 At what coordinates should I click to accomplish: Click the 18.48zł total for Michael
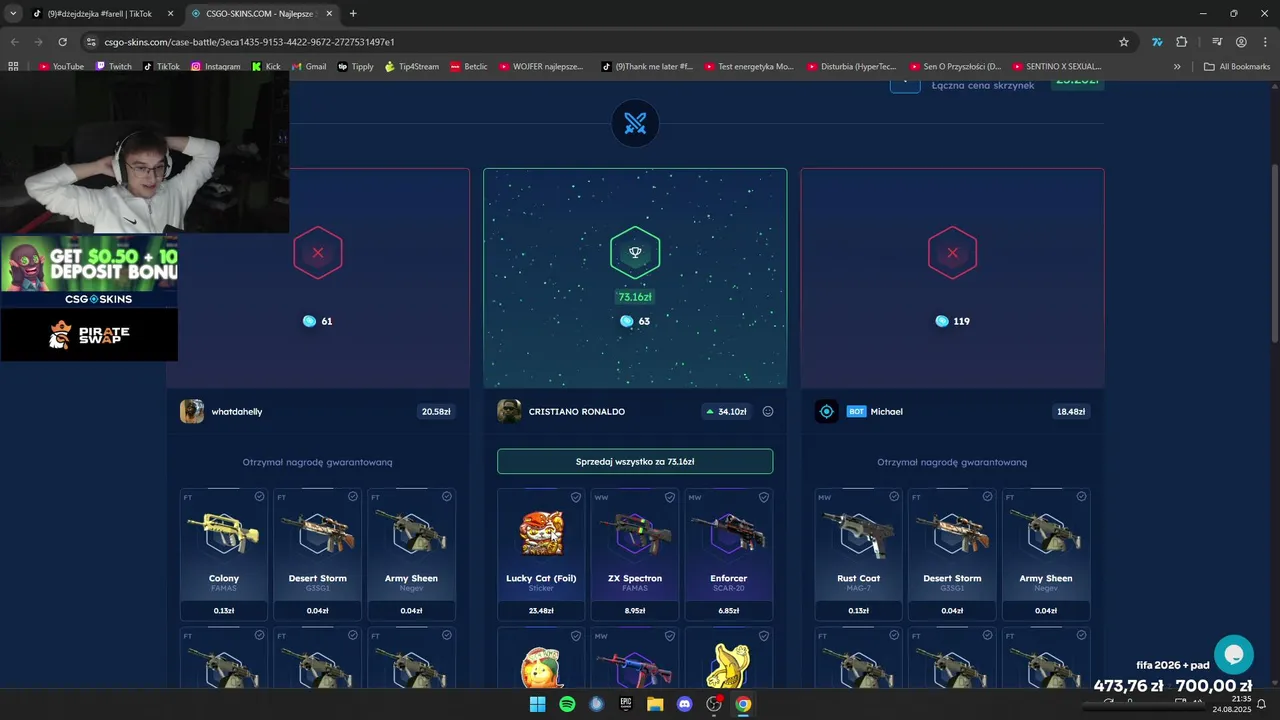pyautogui.click(x=1071, y=411)
